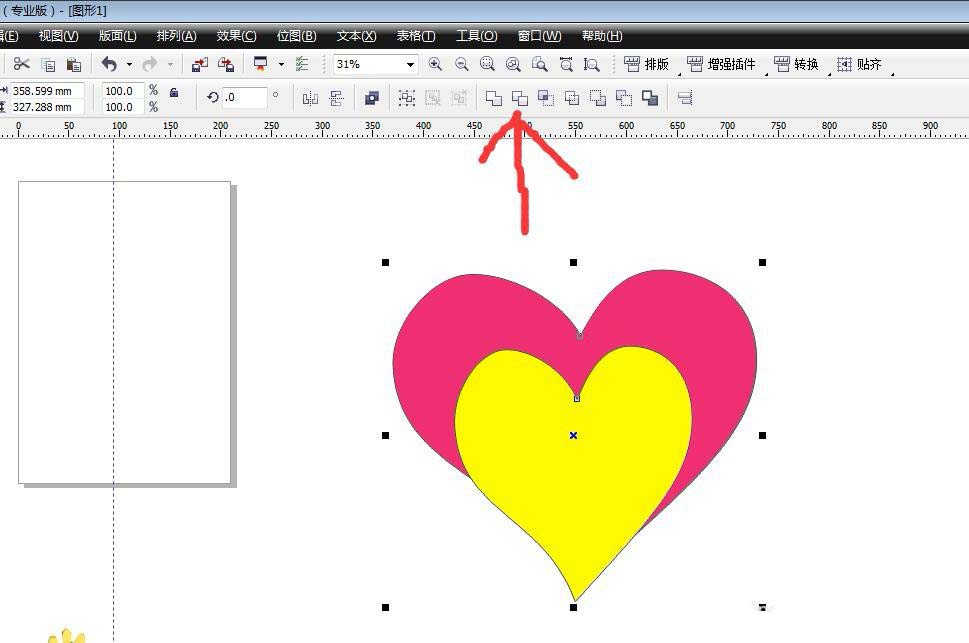Click the rotation angle input field

click(245, 97)
